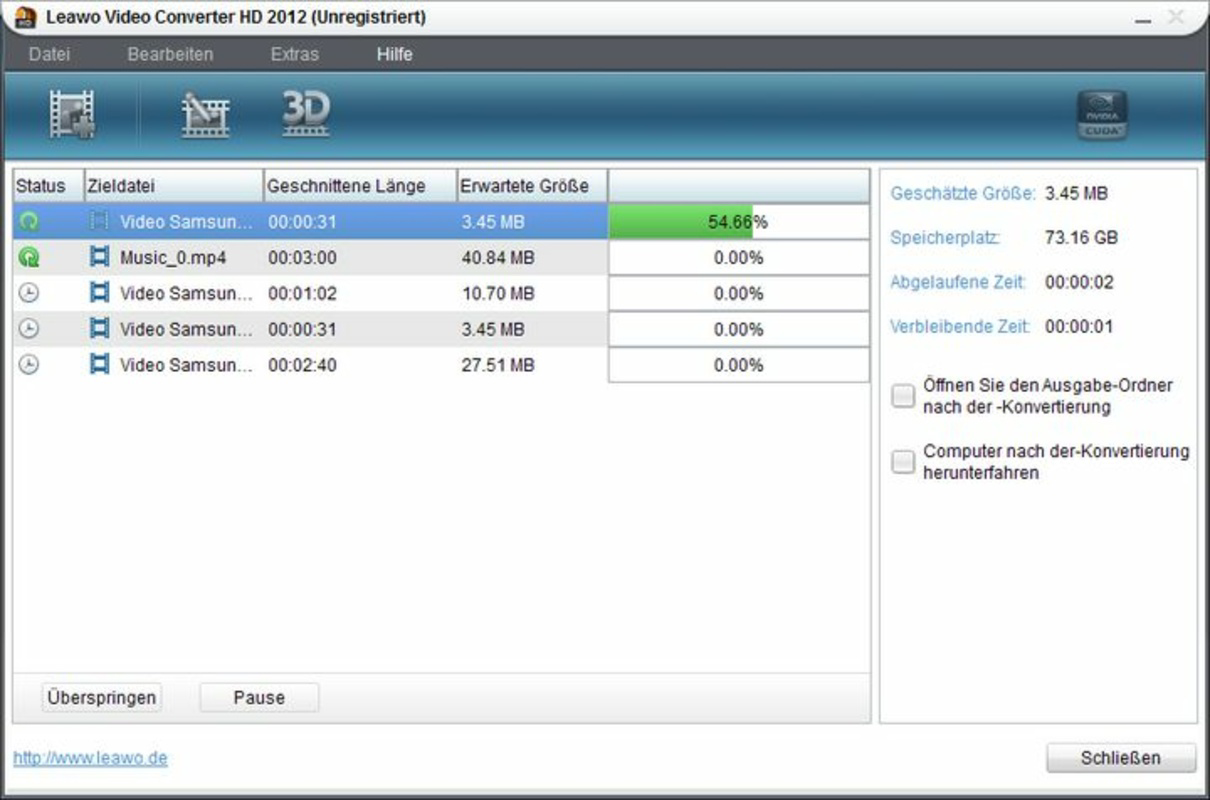
Task: Click the Schließen button
Action: 1121,757
